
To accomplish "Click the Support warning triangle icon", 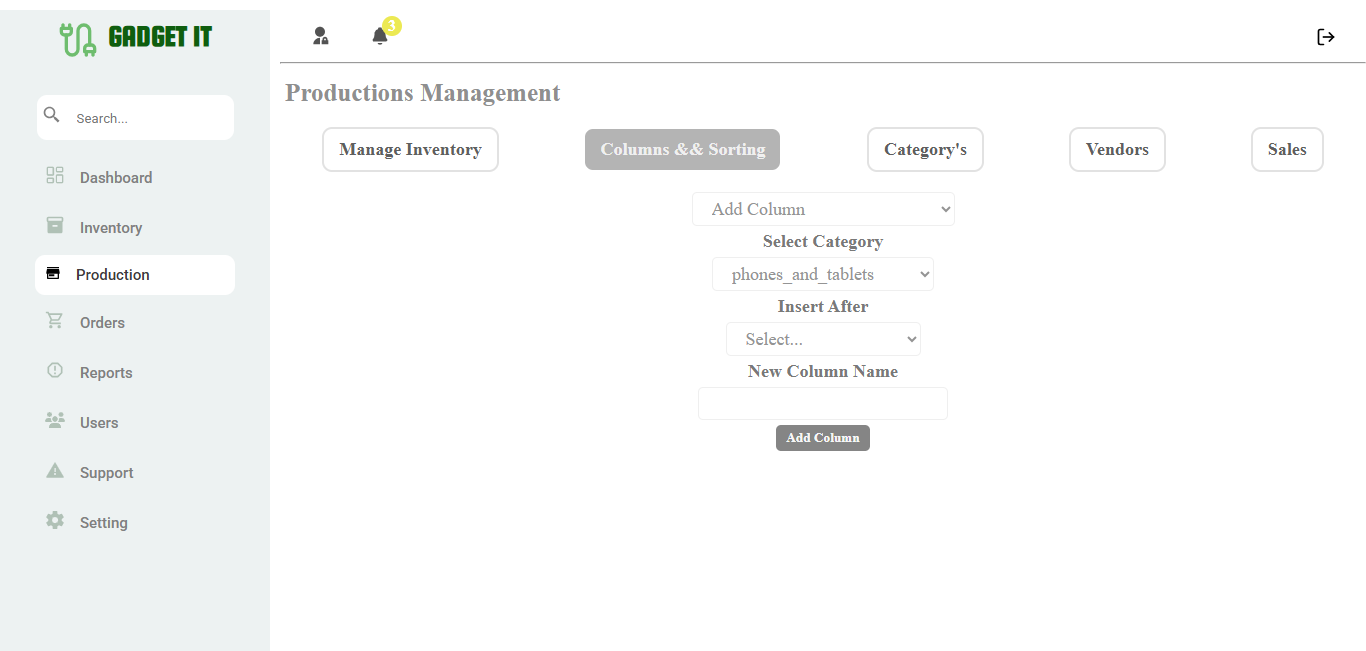I will pos(55,471).
